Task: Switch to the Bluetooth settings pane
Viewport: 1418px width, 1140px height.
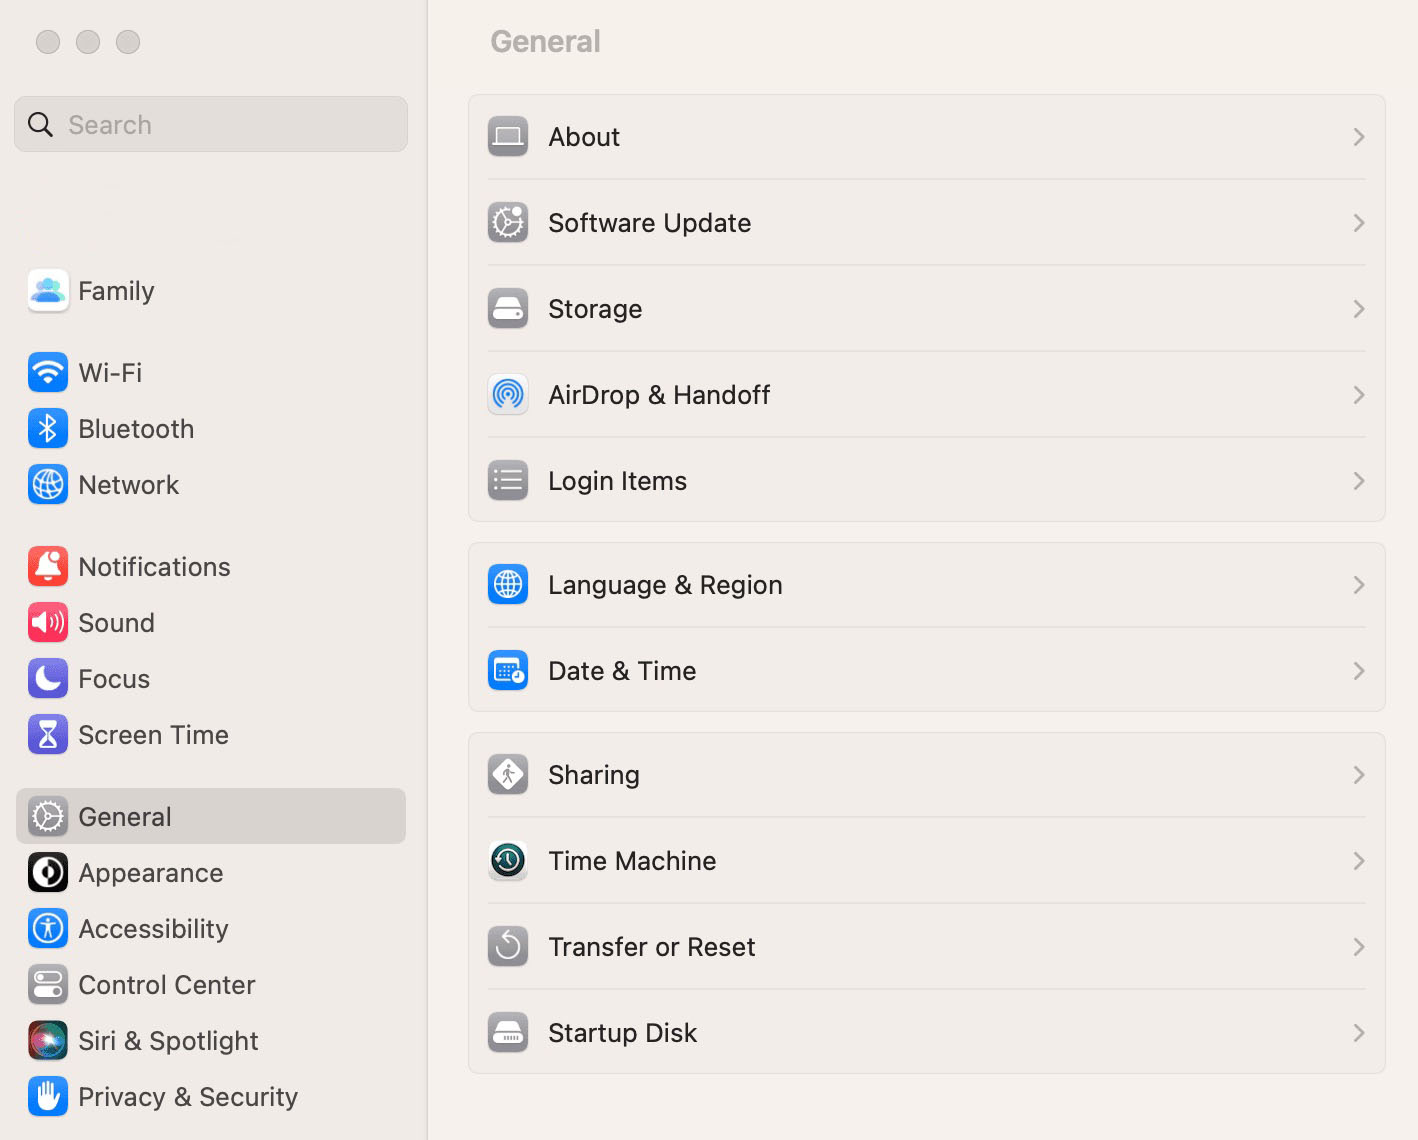Action: (211, 429)
